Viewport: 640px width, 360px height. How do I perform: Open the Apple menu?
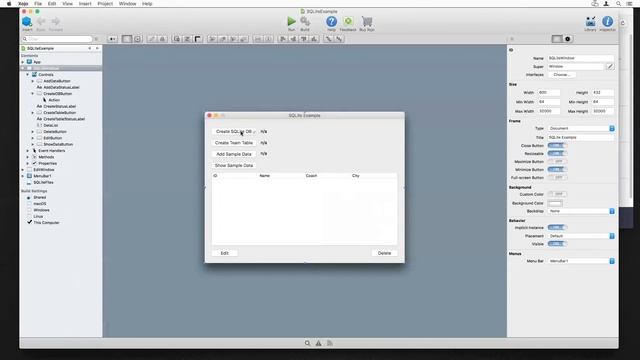pos(9,3)
